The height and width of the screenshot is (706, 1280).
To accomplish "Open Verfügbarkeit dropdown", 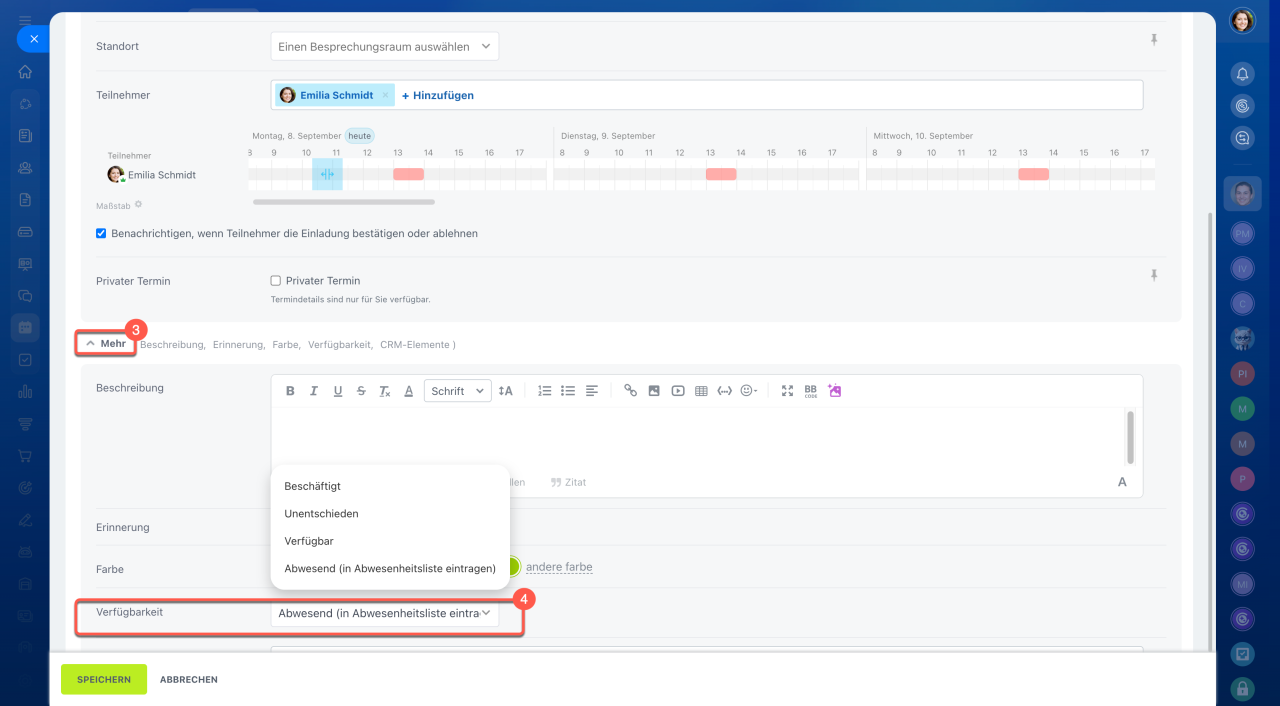I will coord(385,613).
